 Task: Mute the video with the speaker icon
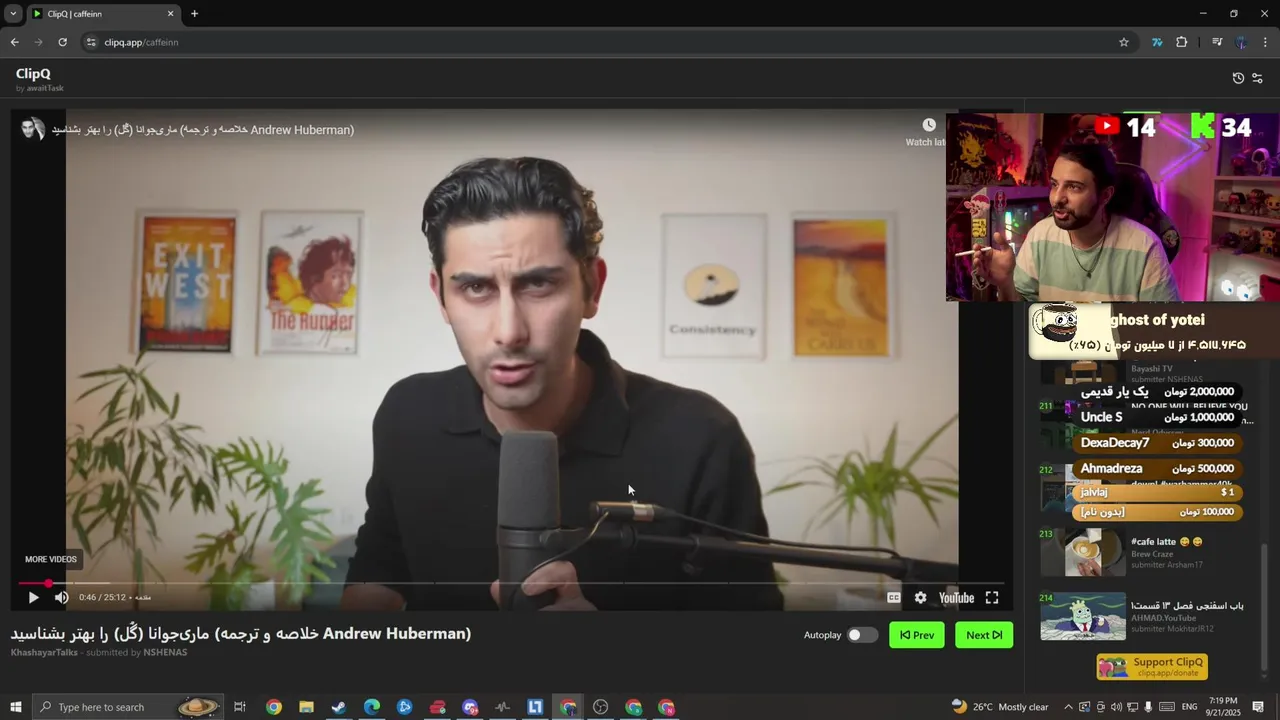61,598
